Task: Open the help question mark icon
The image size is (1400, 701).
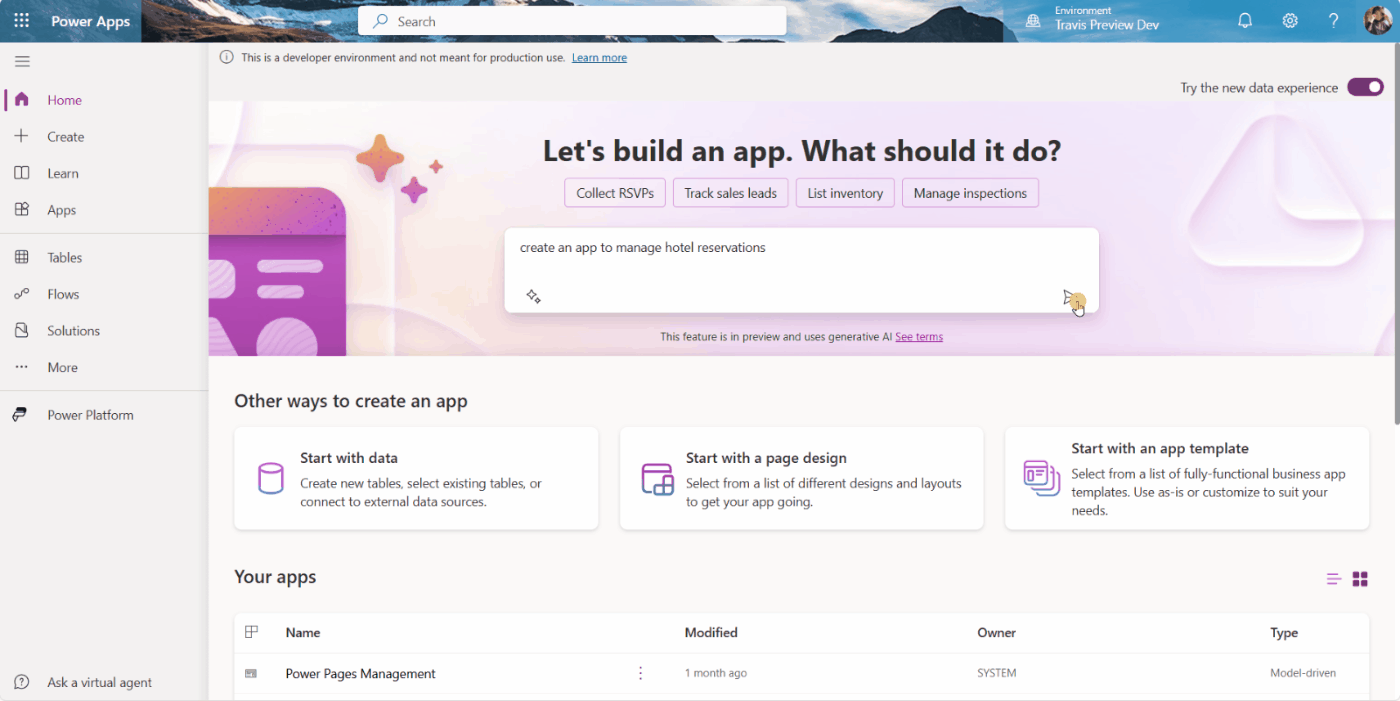Action: point(1333,20)
